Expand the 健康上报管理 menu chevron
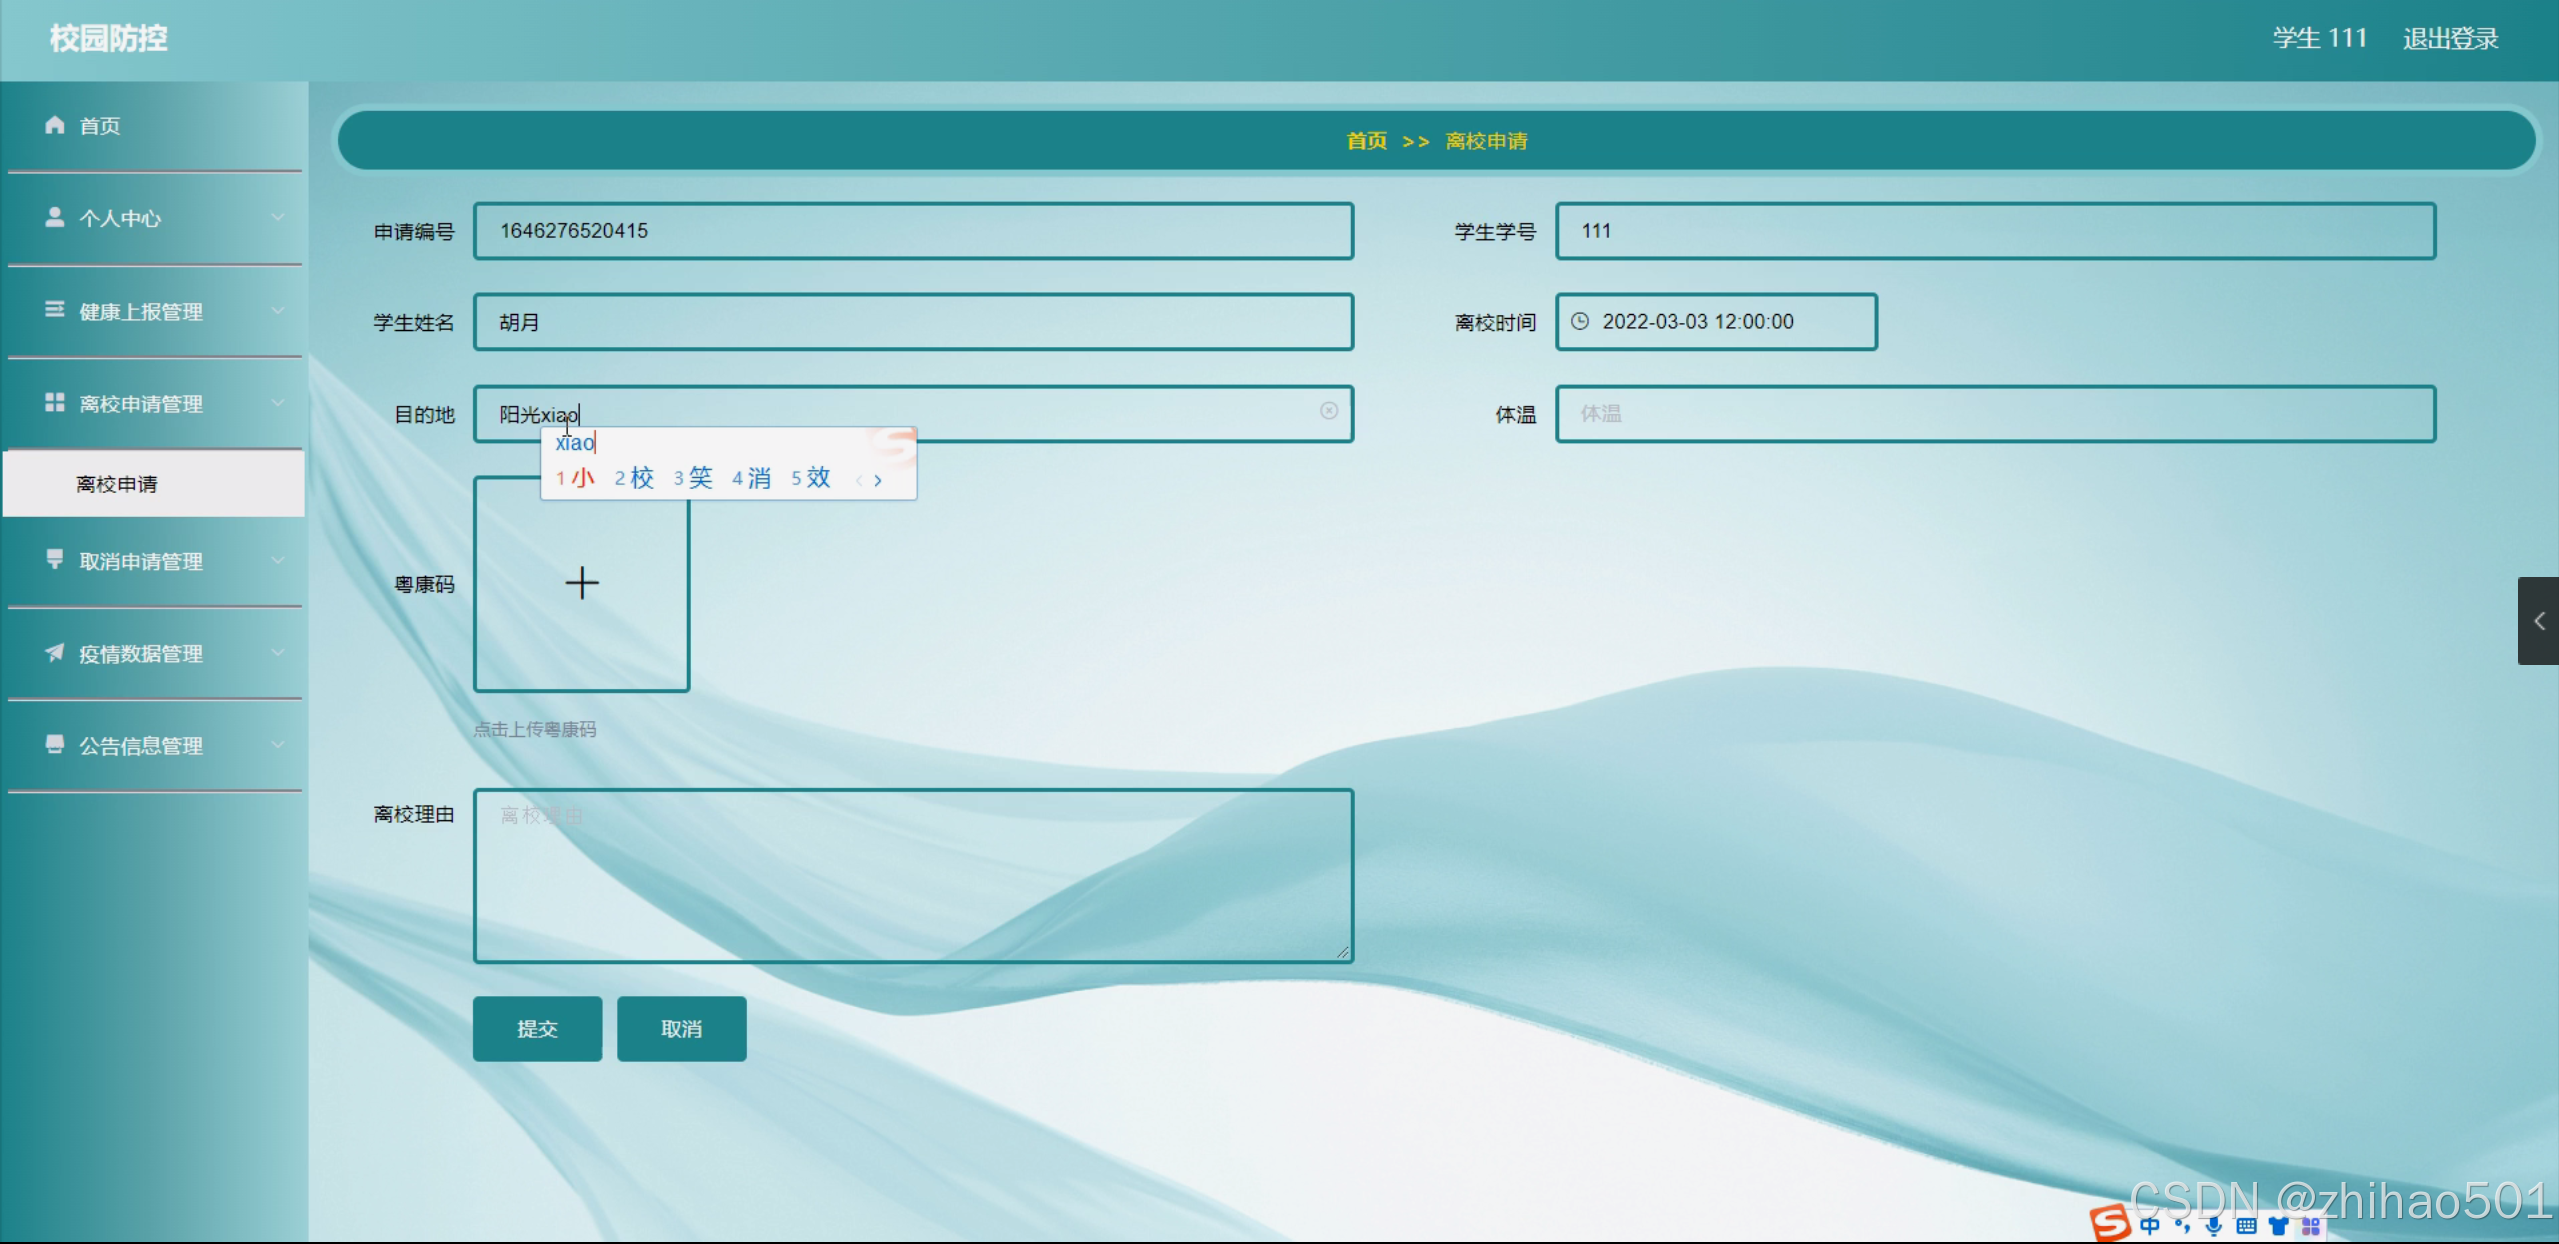Viewport: 2559px width, 1244px height. point(278,311)
